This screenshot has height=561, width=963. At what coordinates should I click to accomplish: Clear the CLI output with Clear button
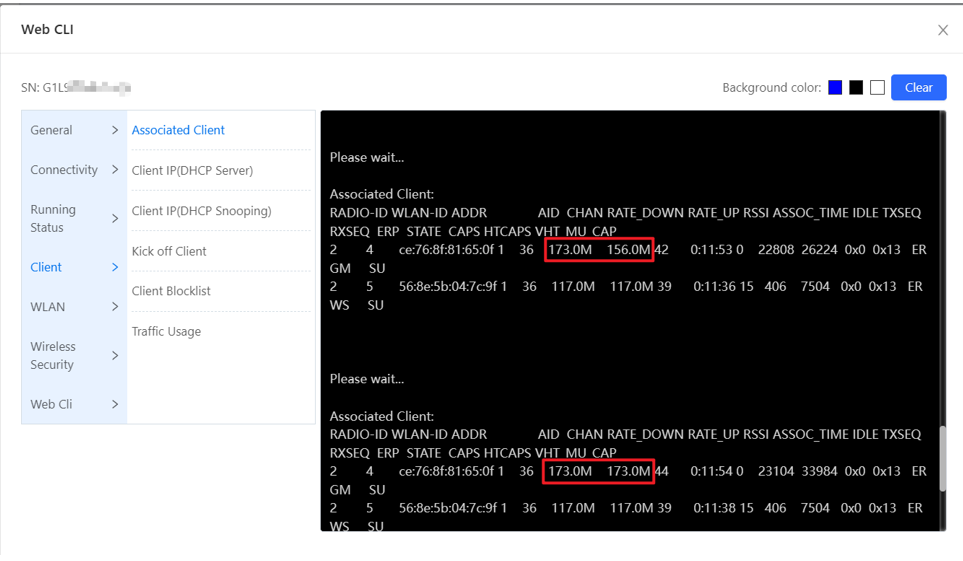coord(918,87)
